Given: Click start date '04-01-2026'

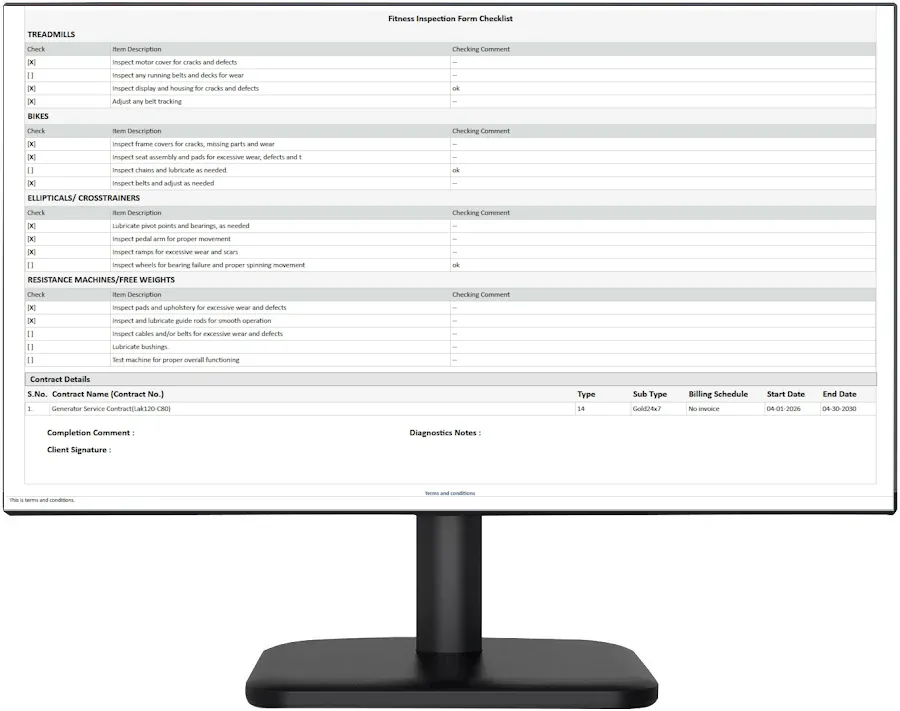Looking at the screenshot, I should (x=783, y=409).
